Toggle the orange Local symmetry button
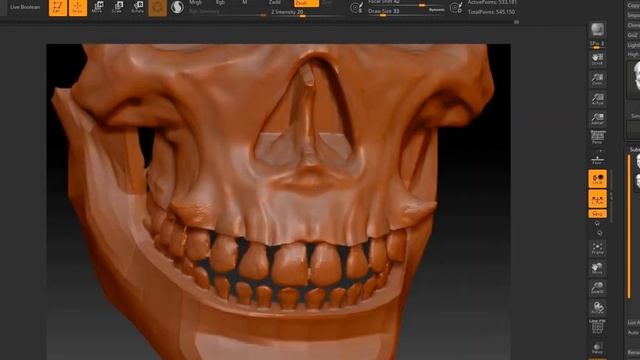This screenshot has width=640, height=360. click(x=598, y=179)
